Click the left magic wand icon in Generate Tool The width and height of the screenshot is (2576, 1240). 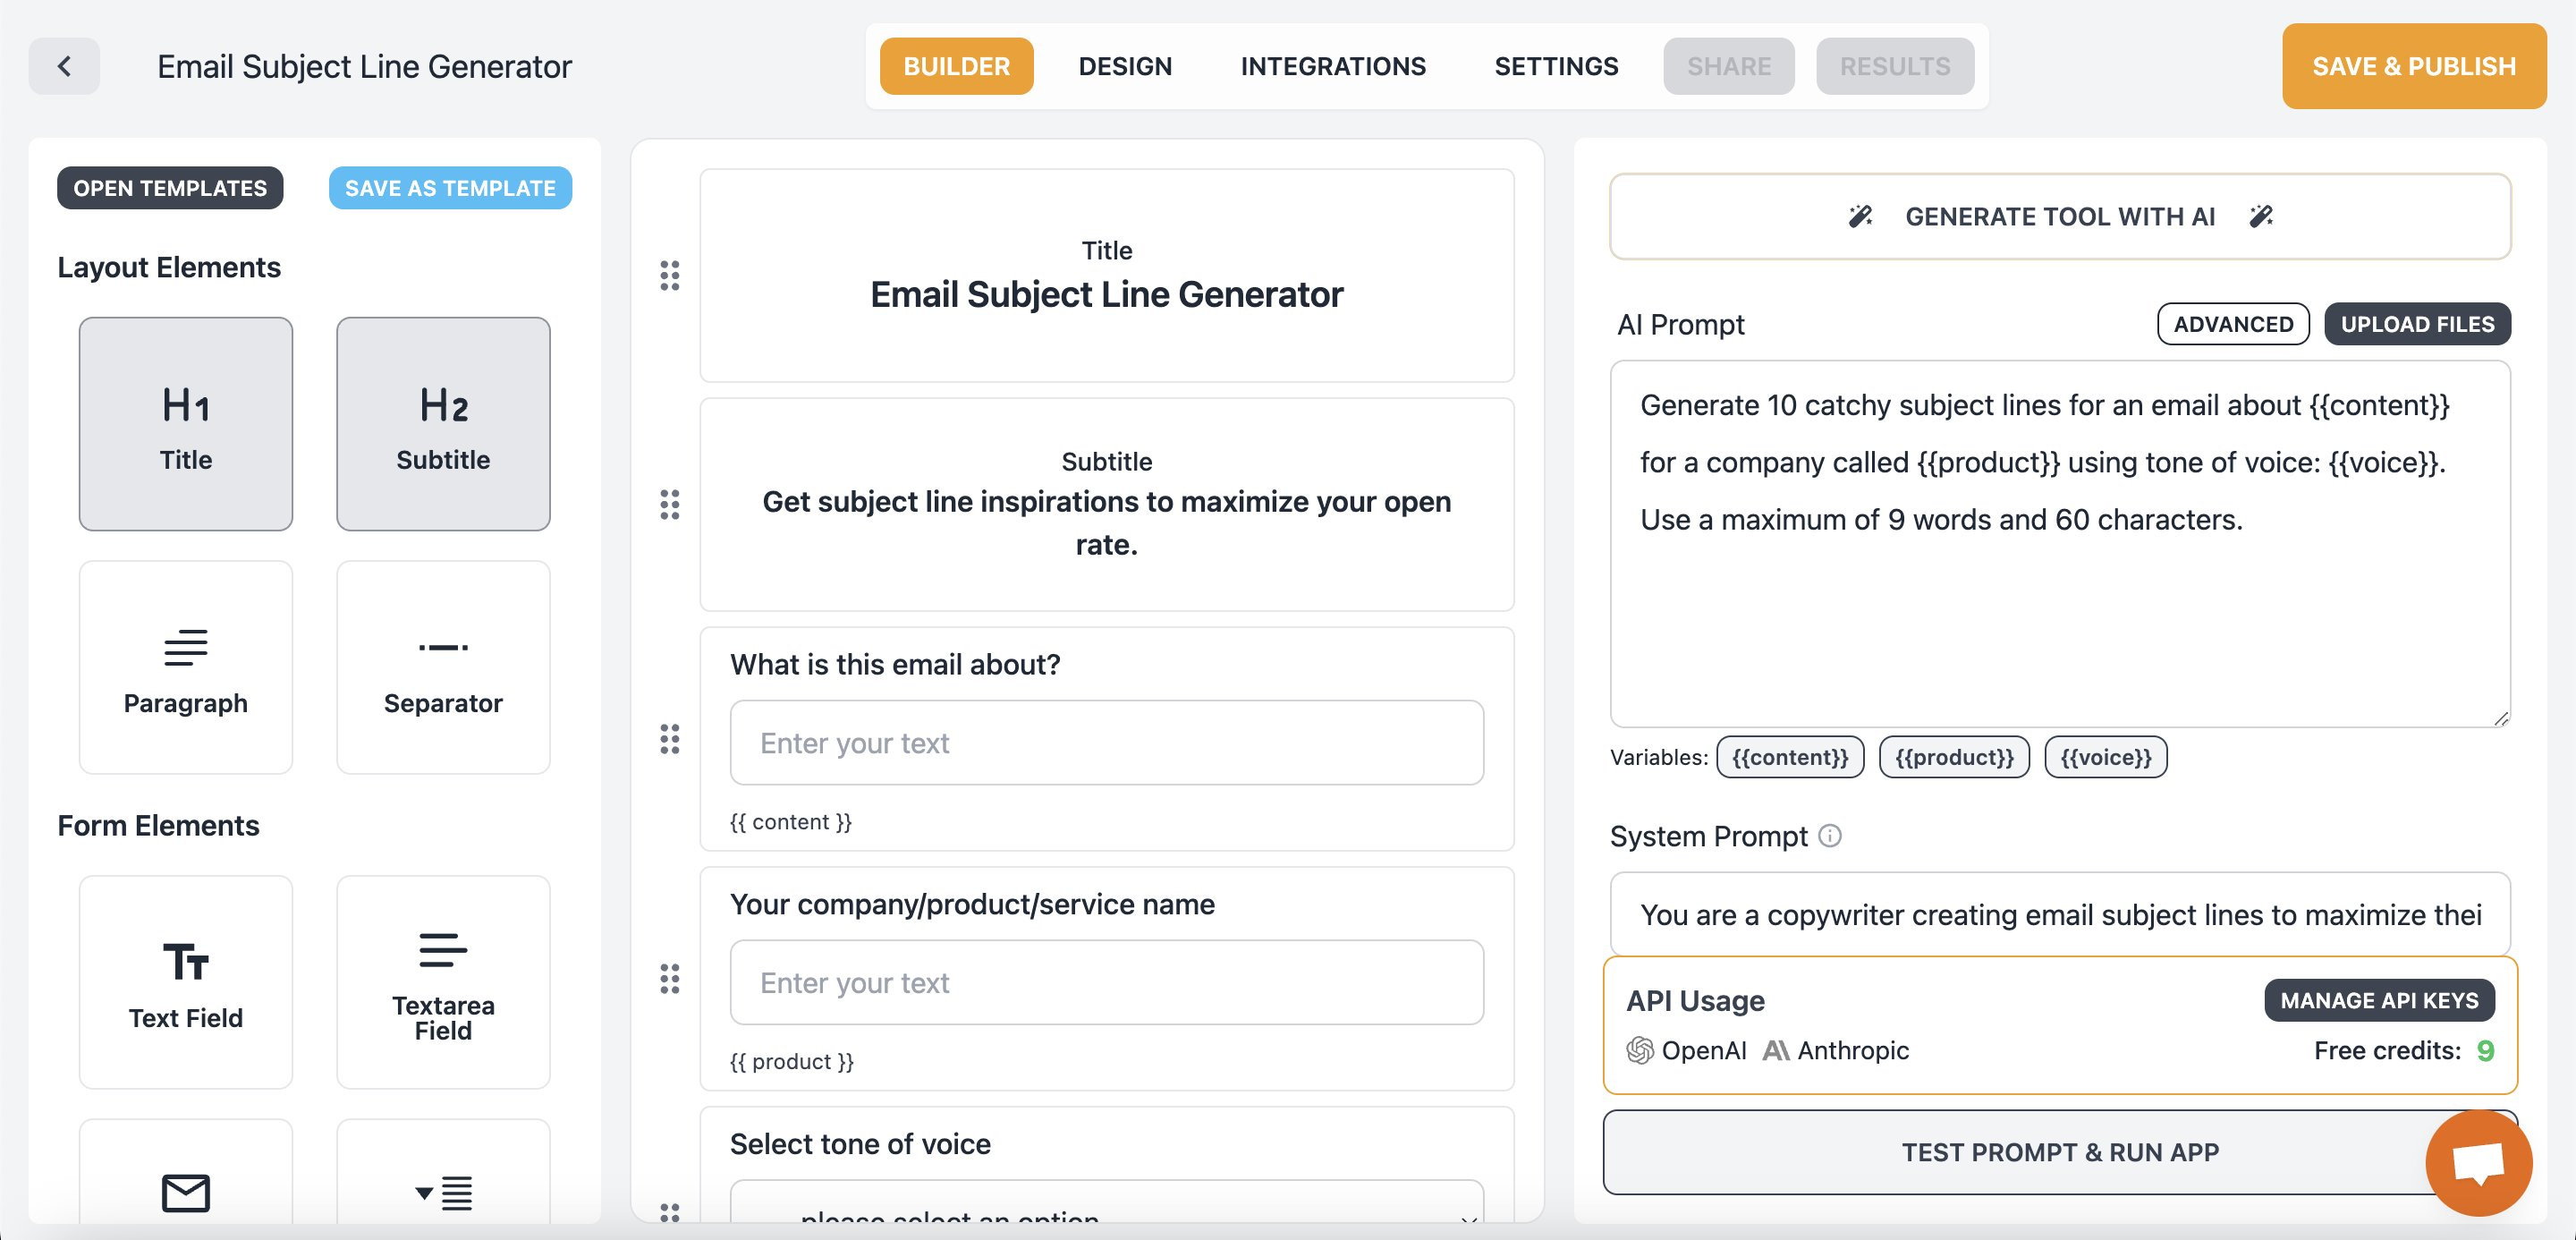tap(1860, 216)
